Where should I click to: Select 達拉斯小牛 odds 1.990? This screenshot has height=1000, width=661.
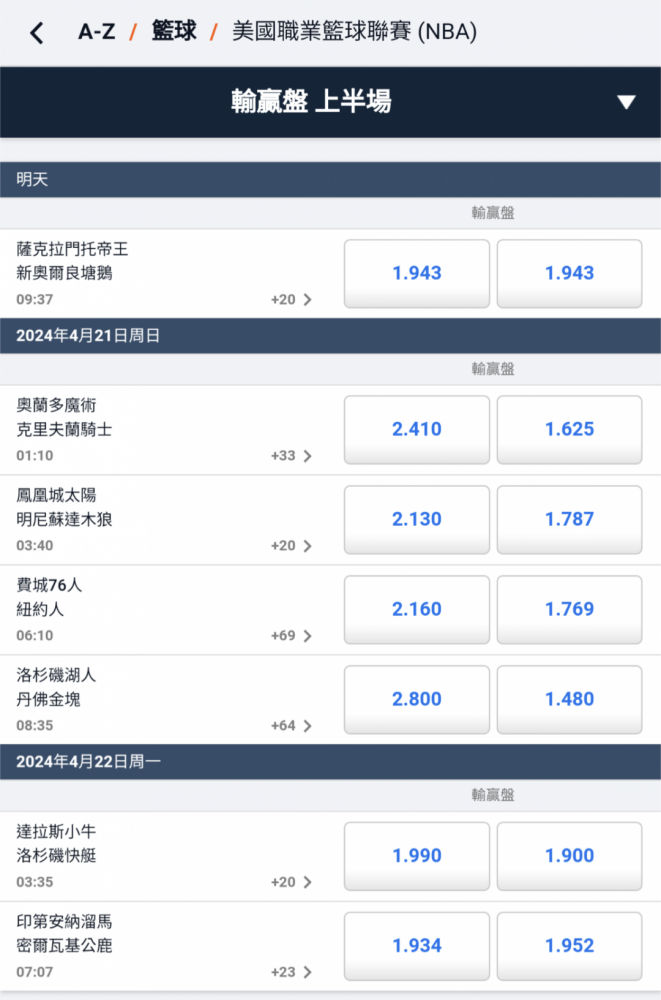(417, 855)
